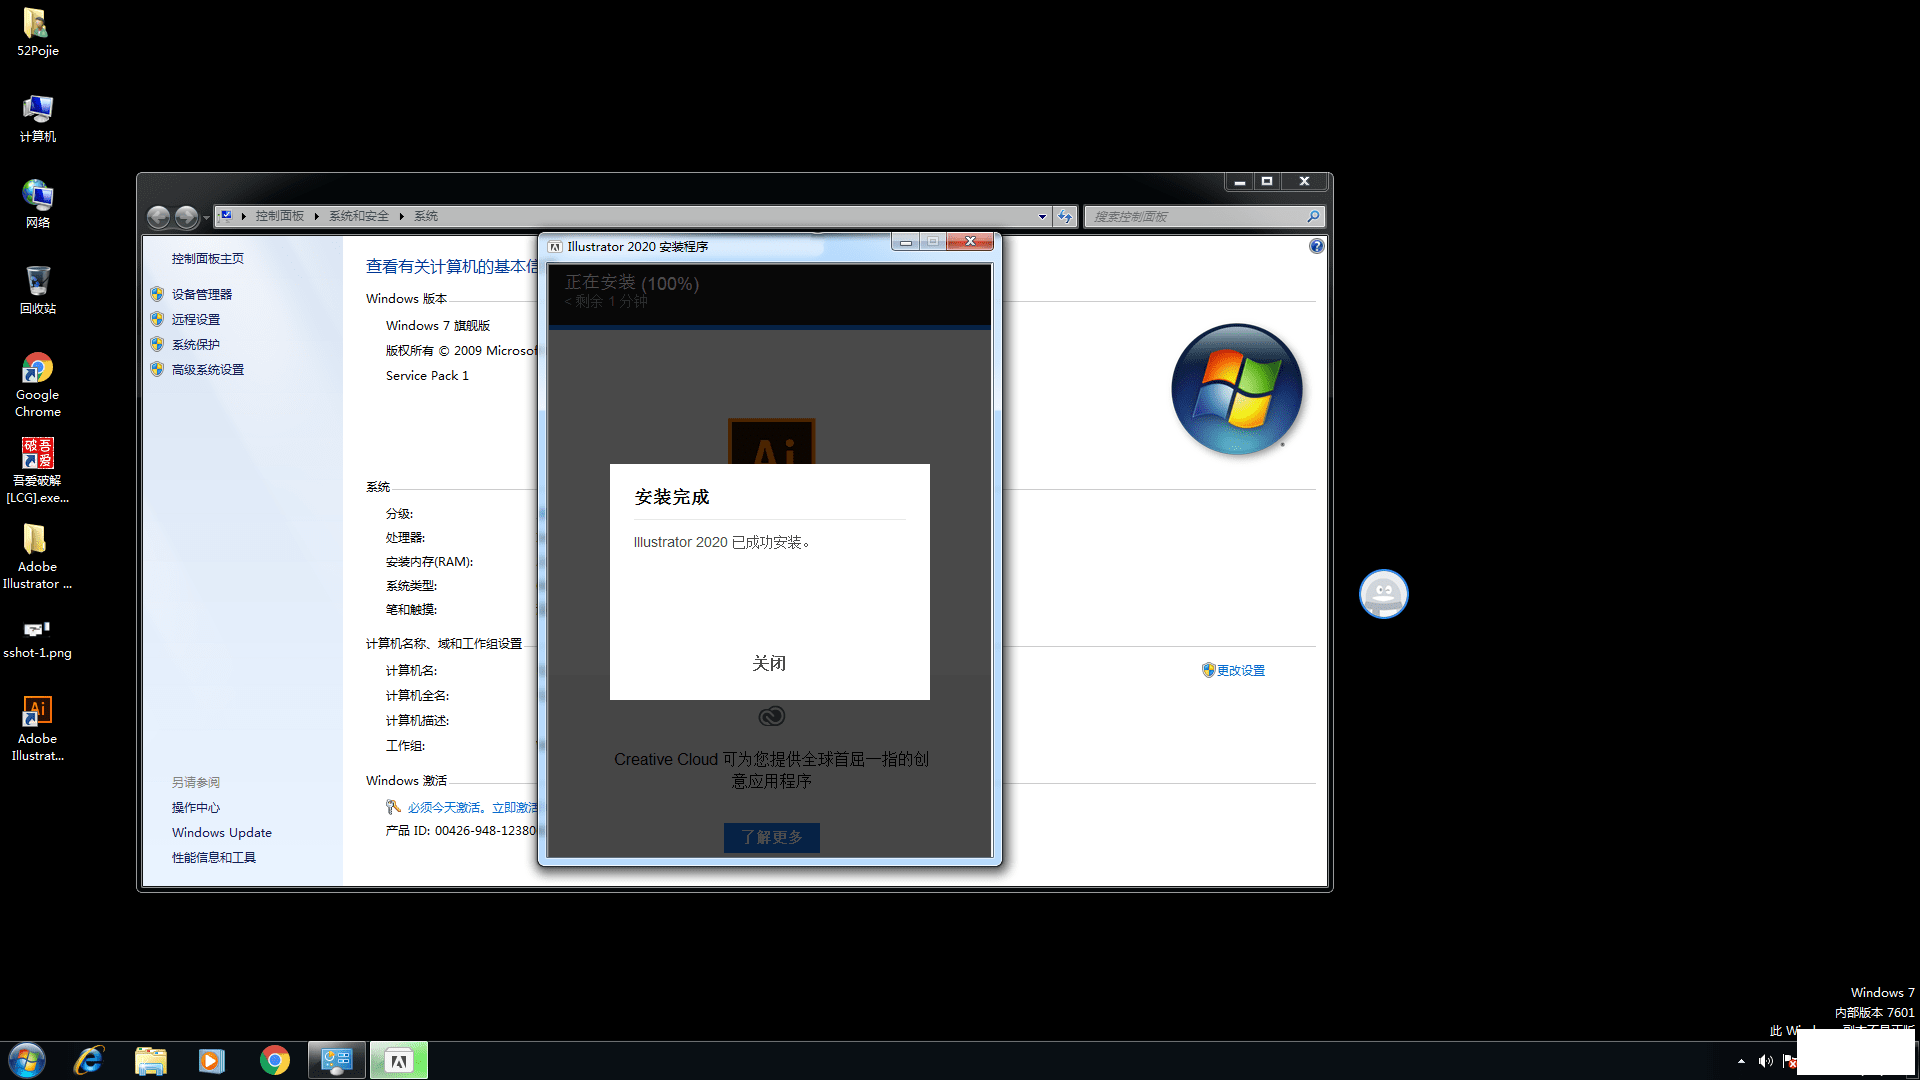This screenshot has height=1080, width=1920.
Task: Maximize the Control Panel system window
Action: click(1267, 182)
